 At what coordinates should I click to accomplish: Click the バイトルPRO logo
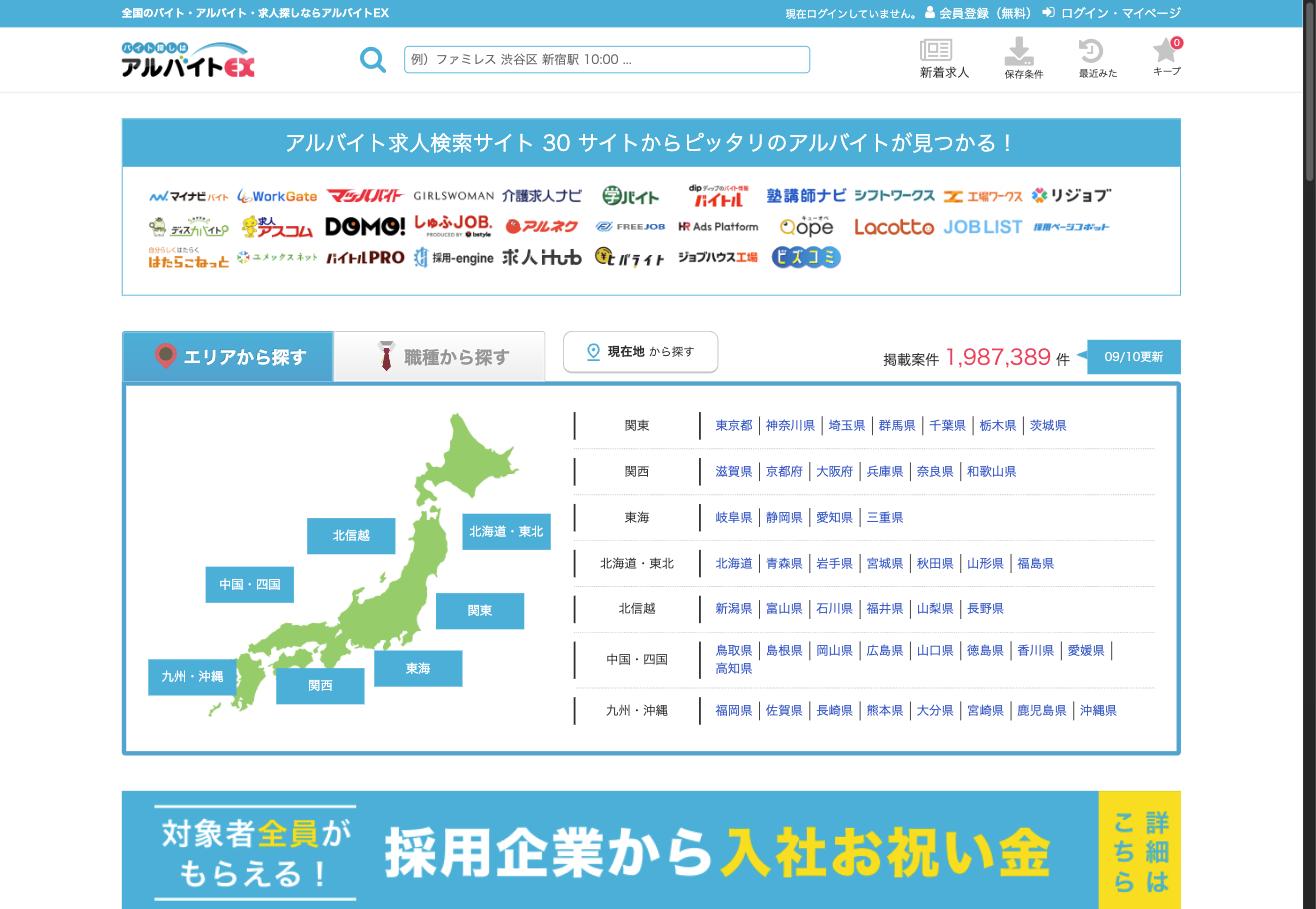[x=365, y=257]
